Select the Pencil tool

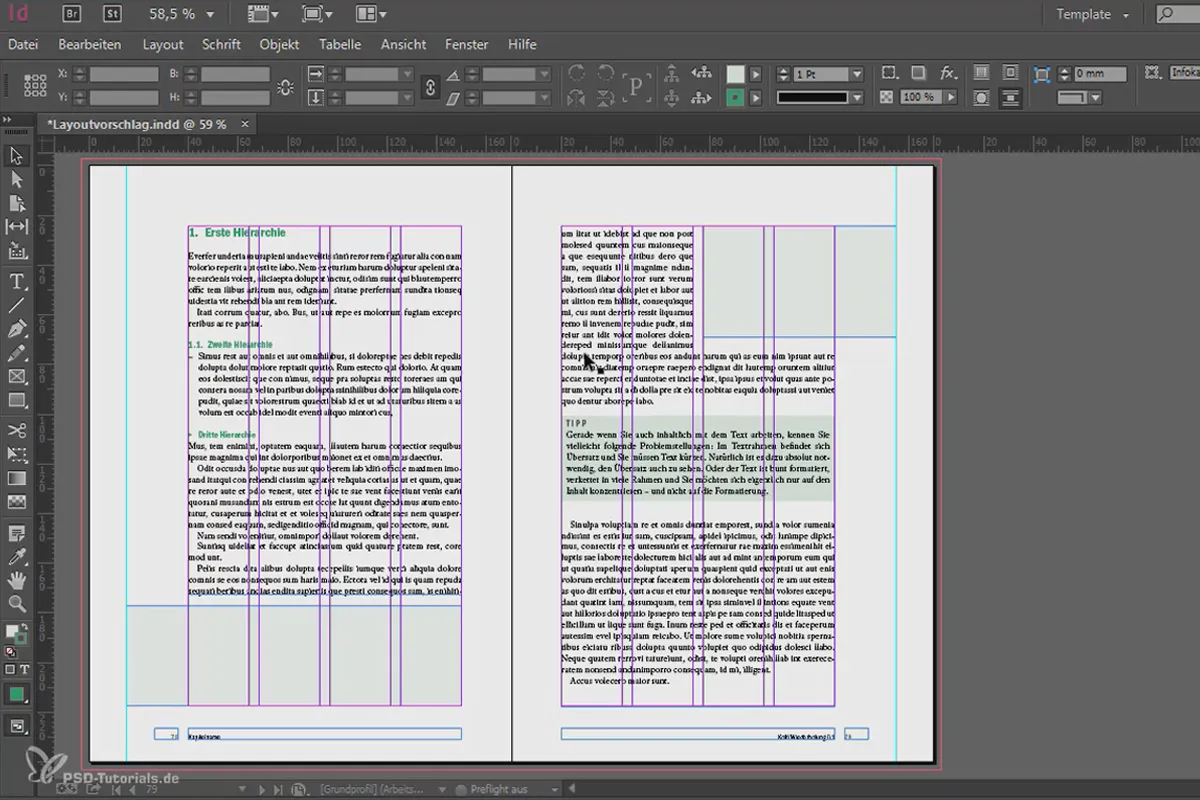click(x=16, y=353)
